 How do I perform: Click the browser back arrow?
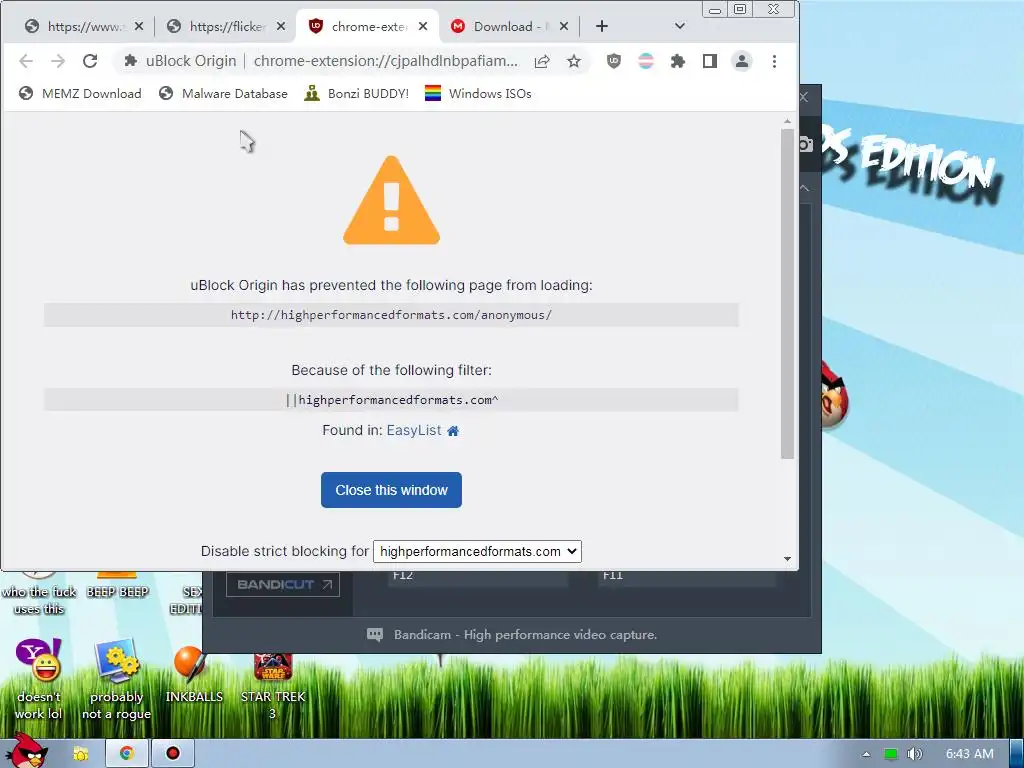pyautogui.click(x=25, y=61)
